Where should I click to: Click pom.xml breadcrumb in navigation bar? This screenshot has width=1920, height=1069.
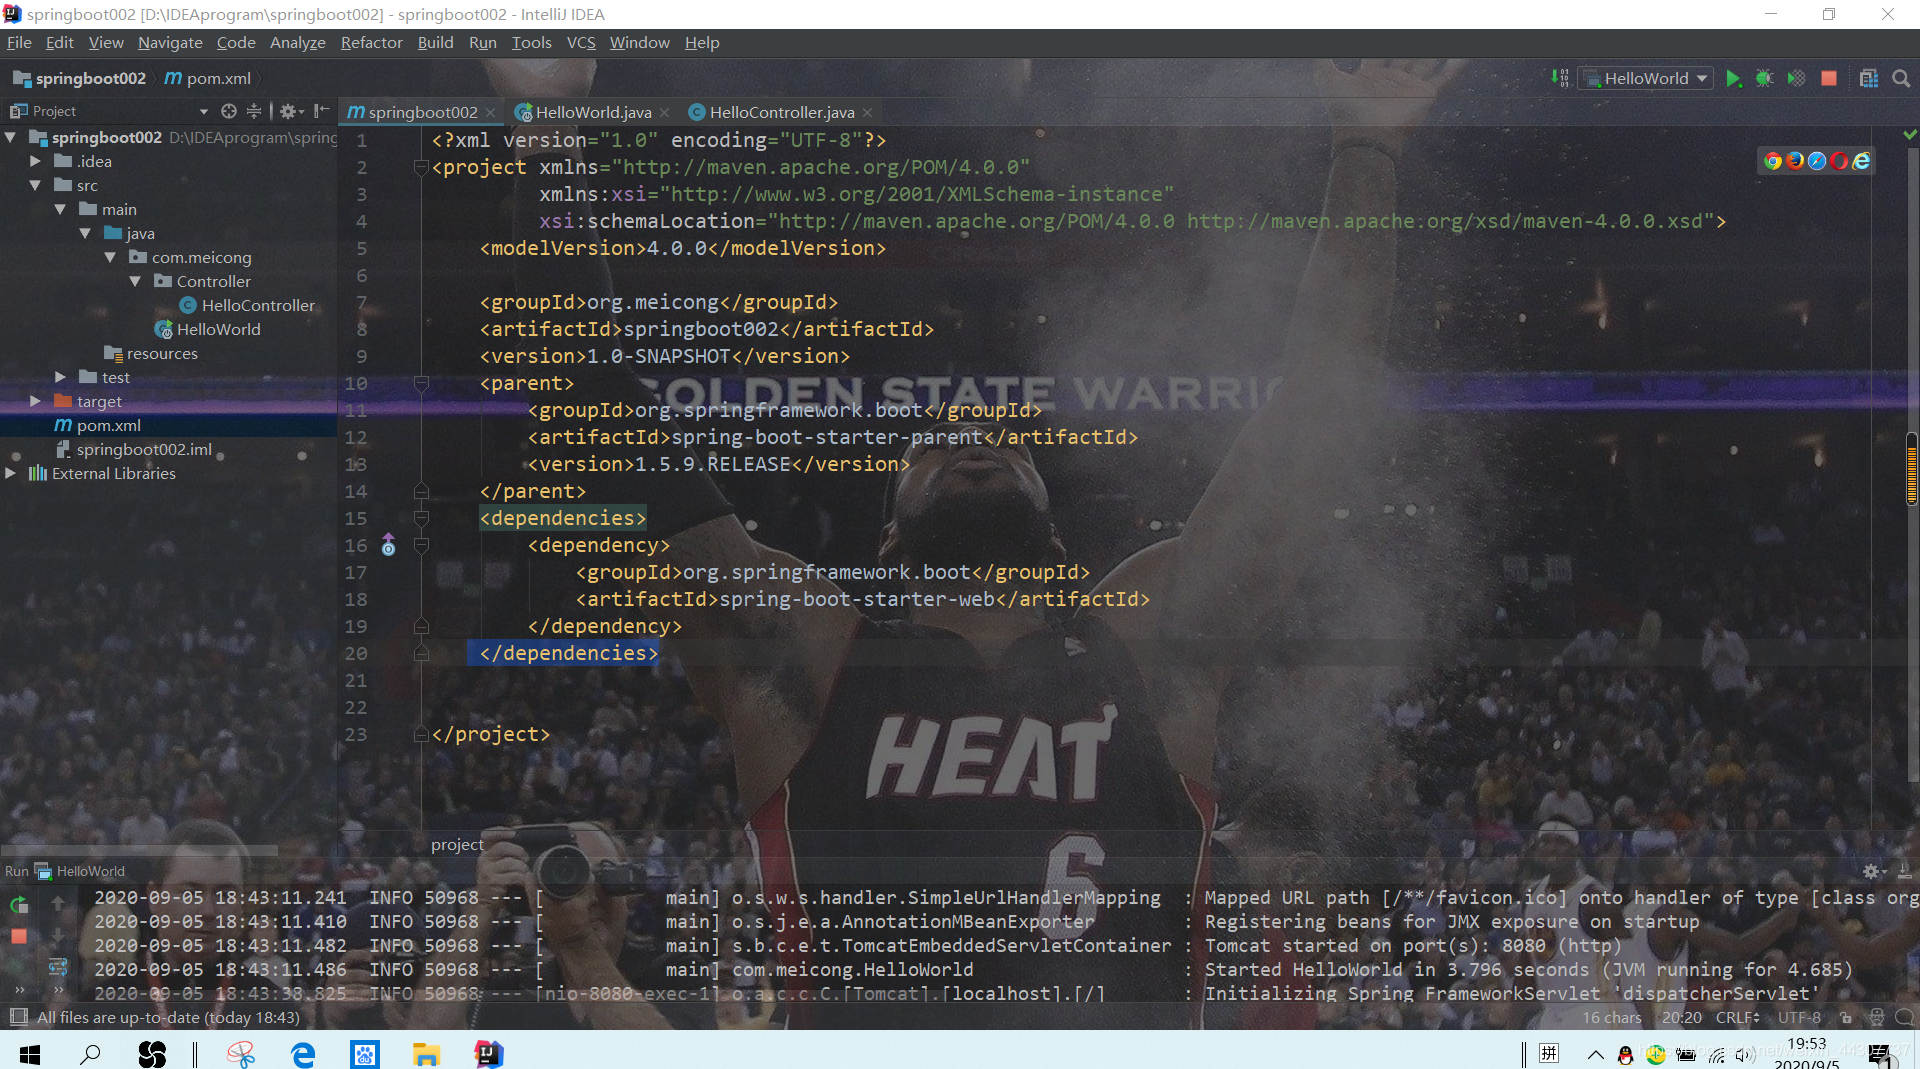point(208,78)
